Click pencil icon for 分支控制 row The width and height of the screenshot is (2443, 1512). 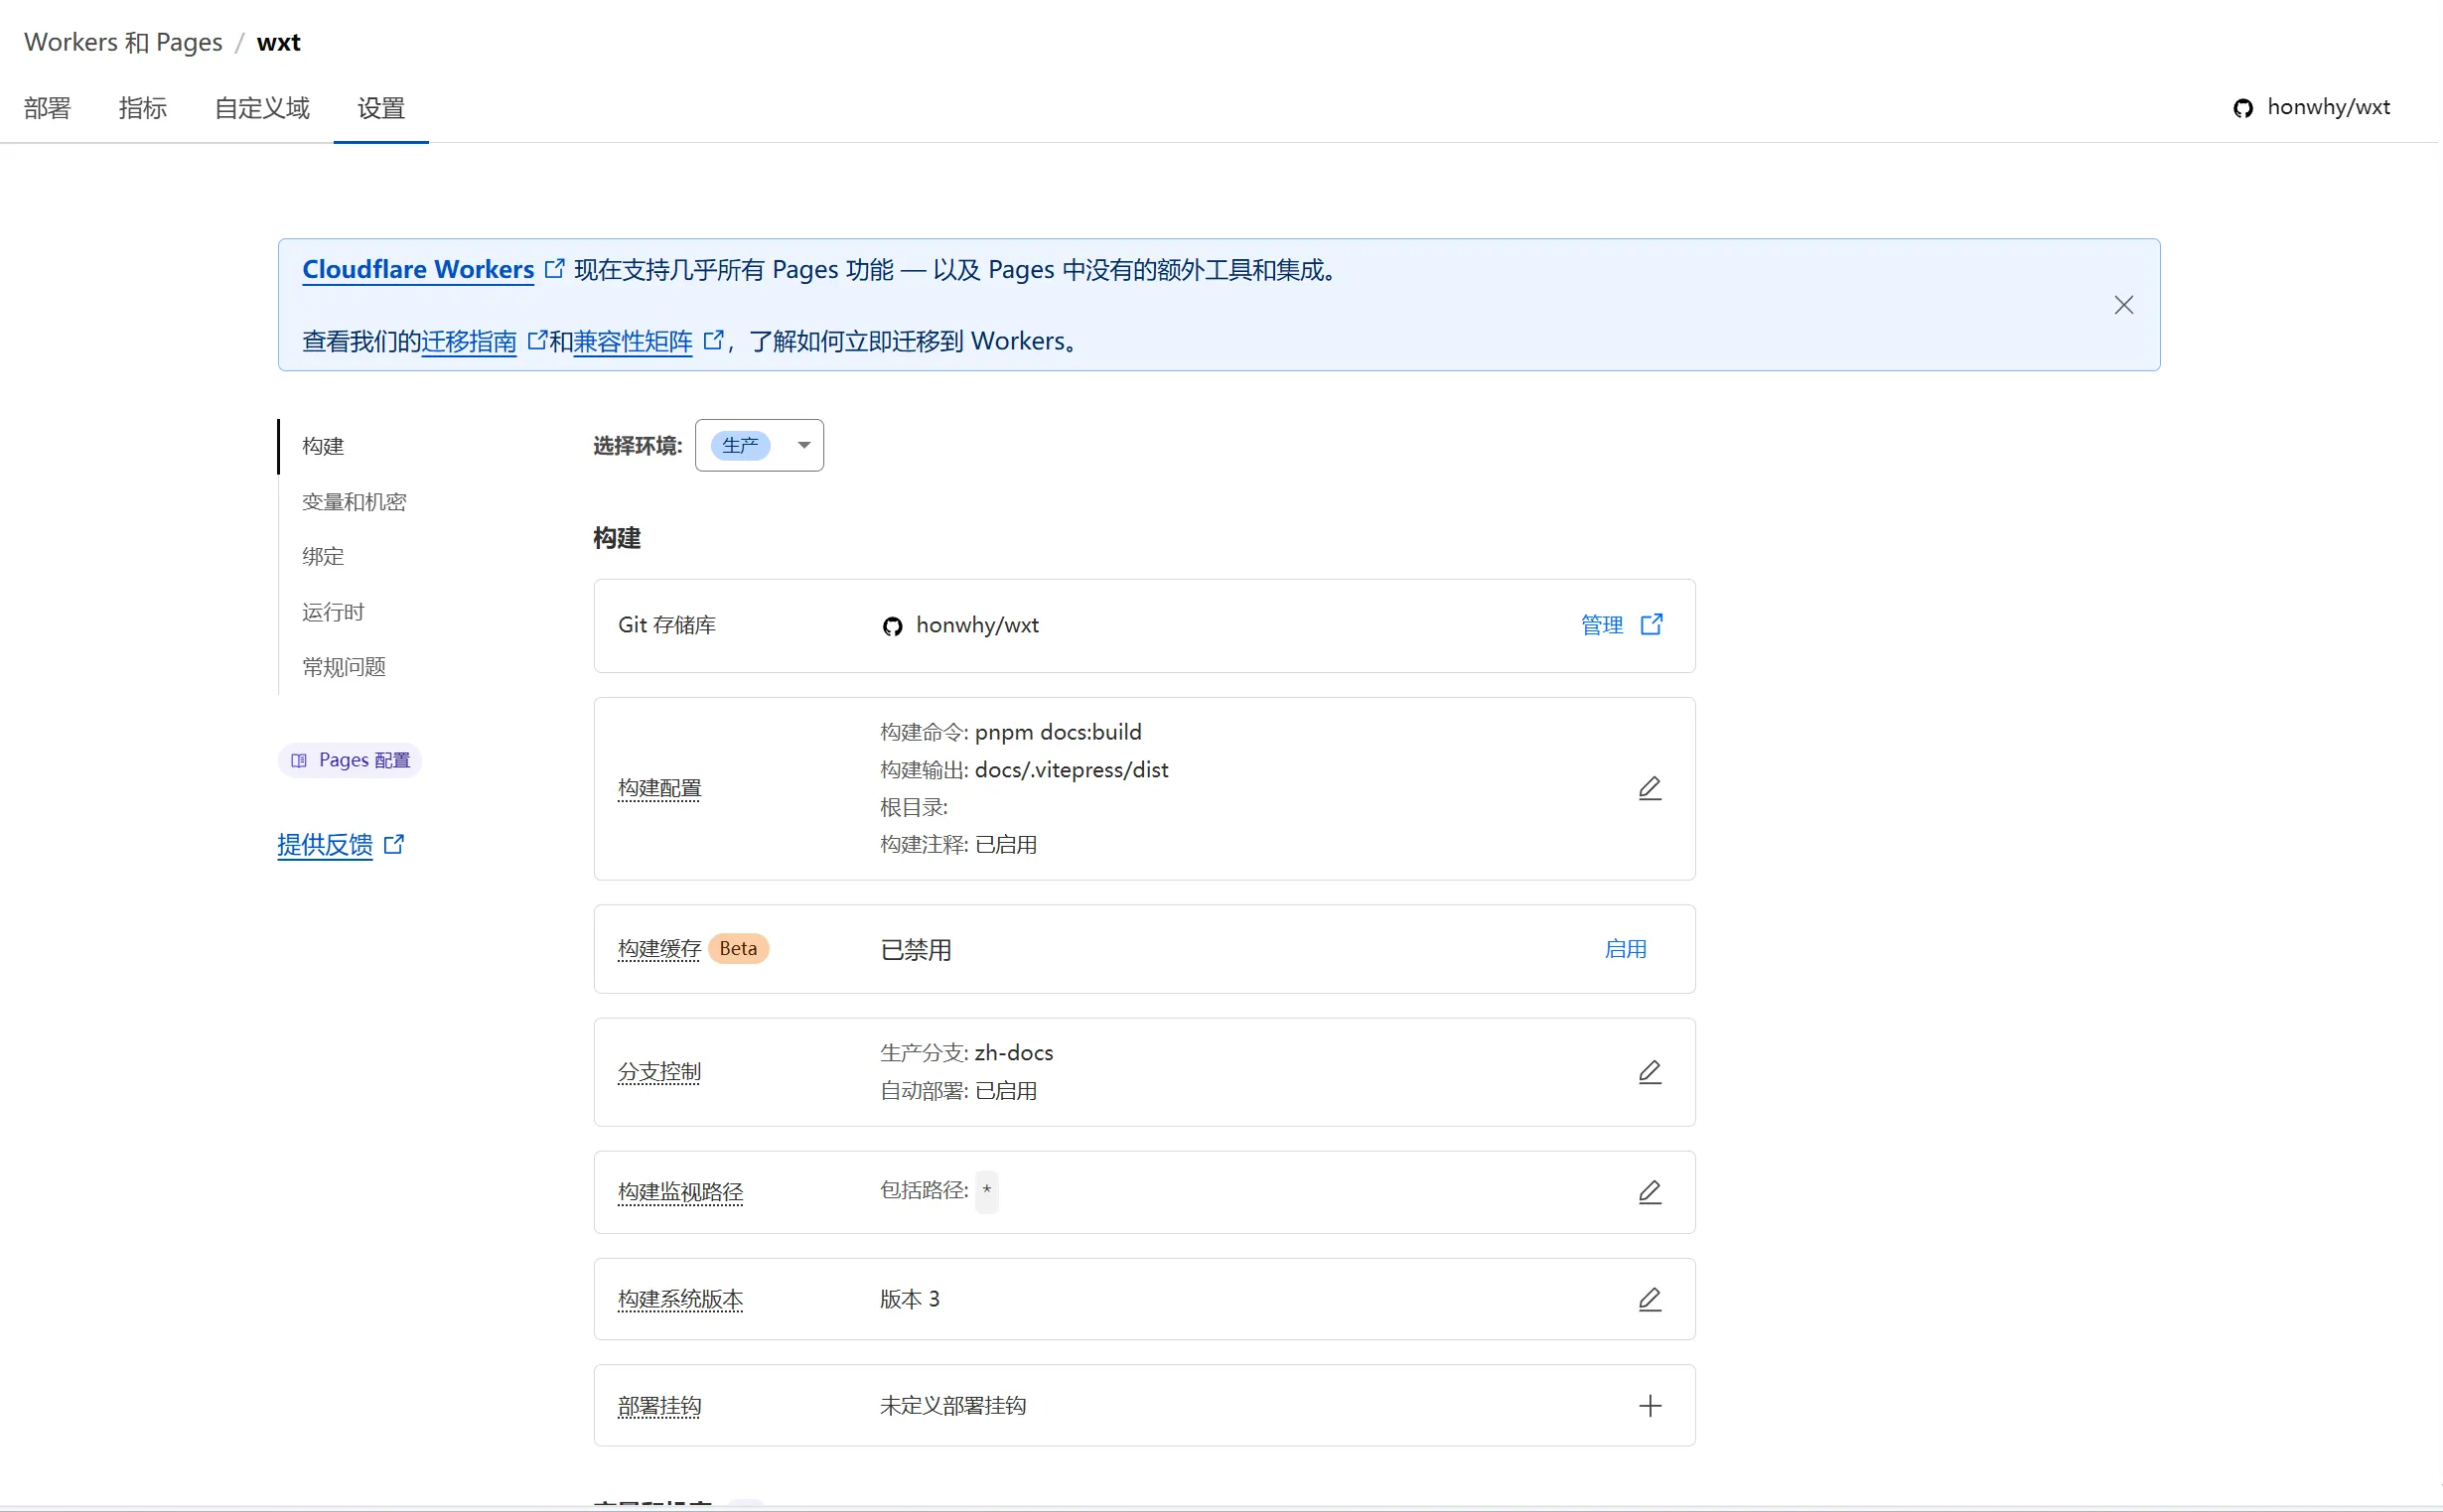pos(1649,1072)
